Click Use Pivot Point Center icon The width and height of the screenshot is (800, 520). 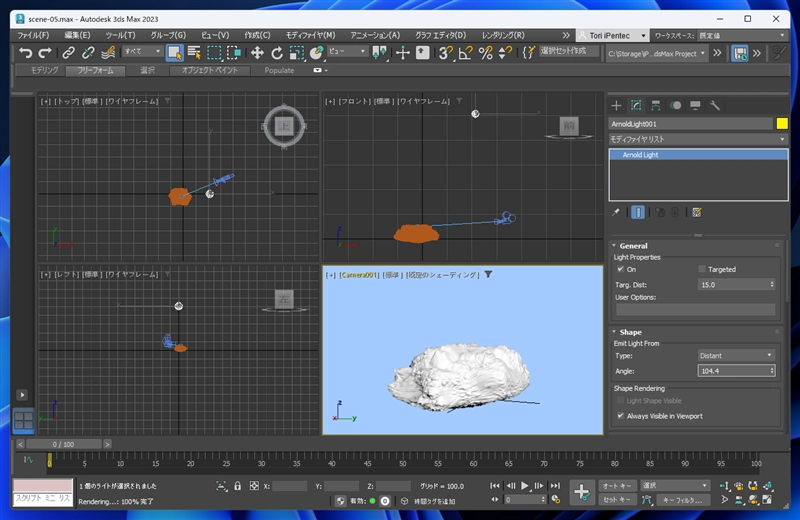pyautogui.click(x=380, y=53)
